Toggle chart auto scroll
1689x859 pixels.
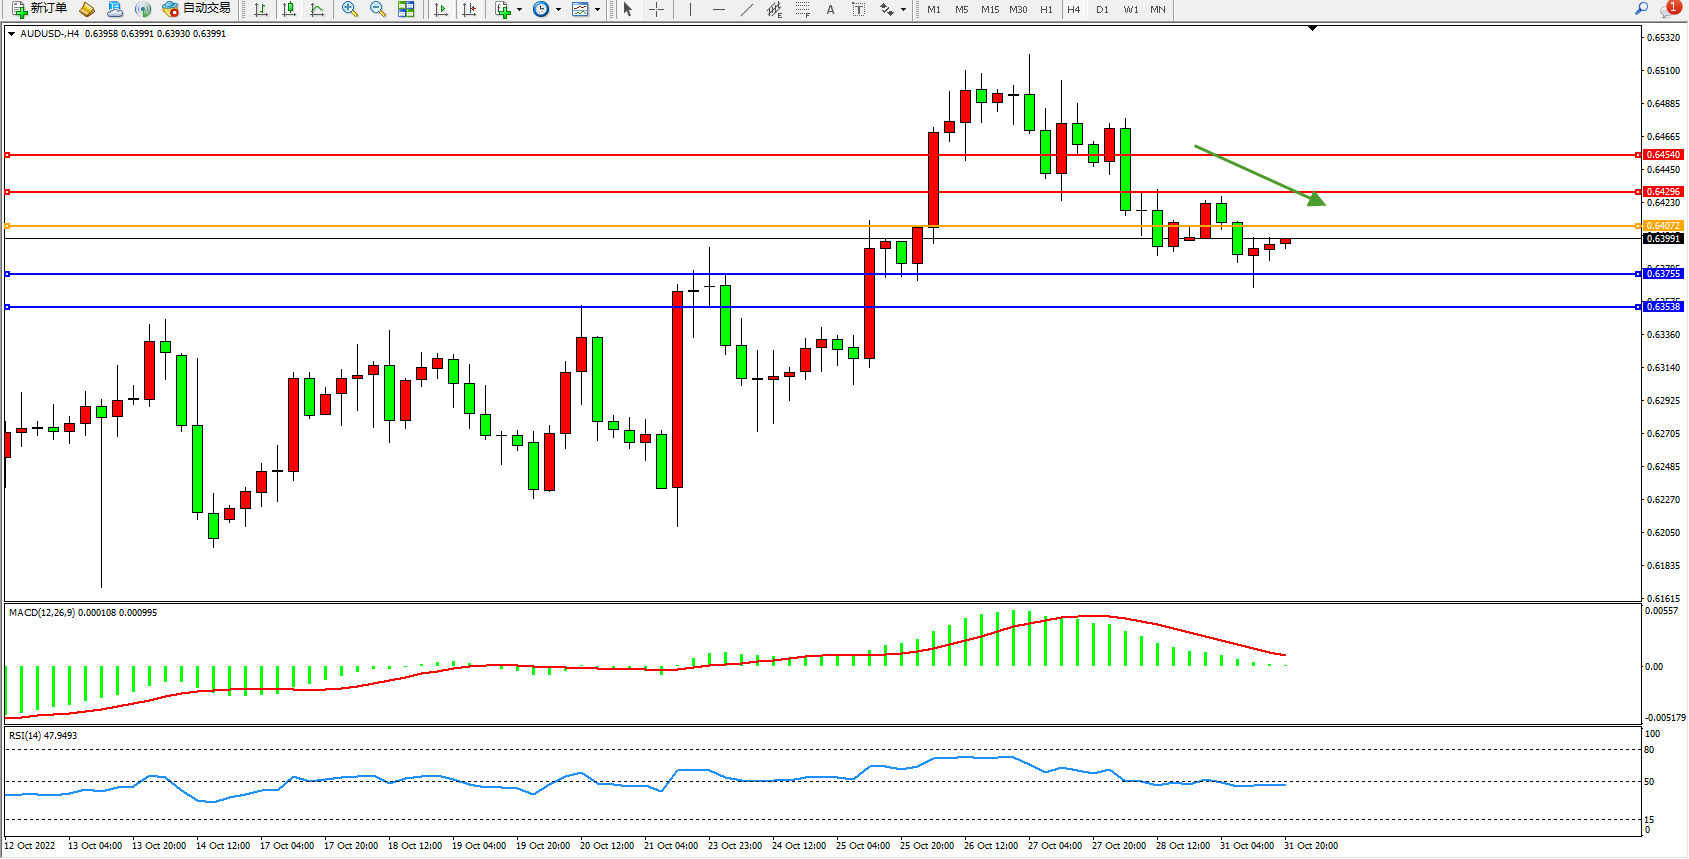pyautogui.click(x=441, y=9)
